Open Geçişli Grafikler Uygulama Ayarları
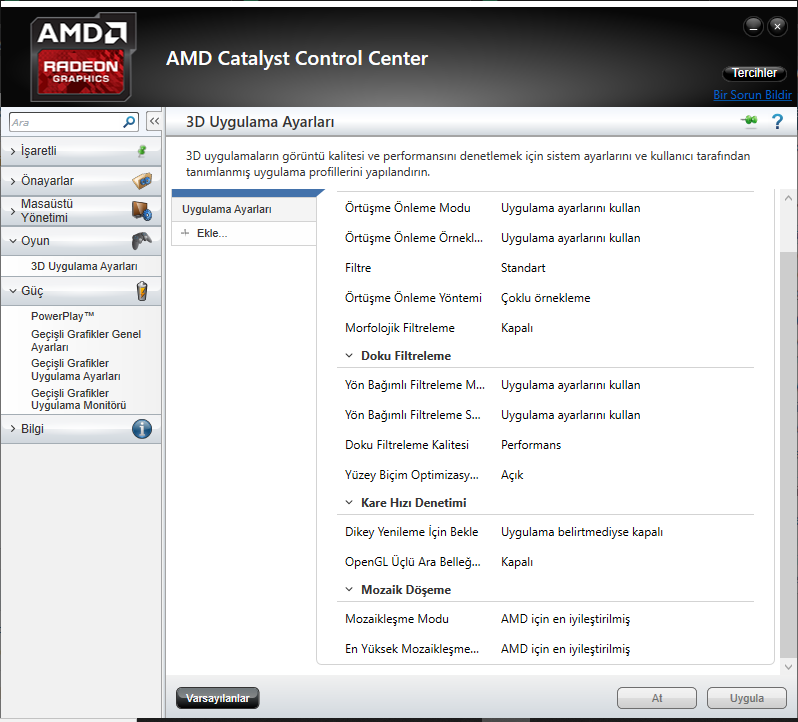Screen dimensions: 798x722 click(x=76, y=370)
